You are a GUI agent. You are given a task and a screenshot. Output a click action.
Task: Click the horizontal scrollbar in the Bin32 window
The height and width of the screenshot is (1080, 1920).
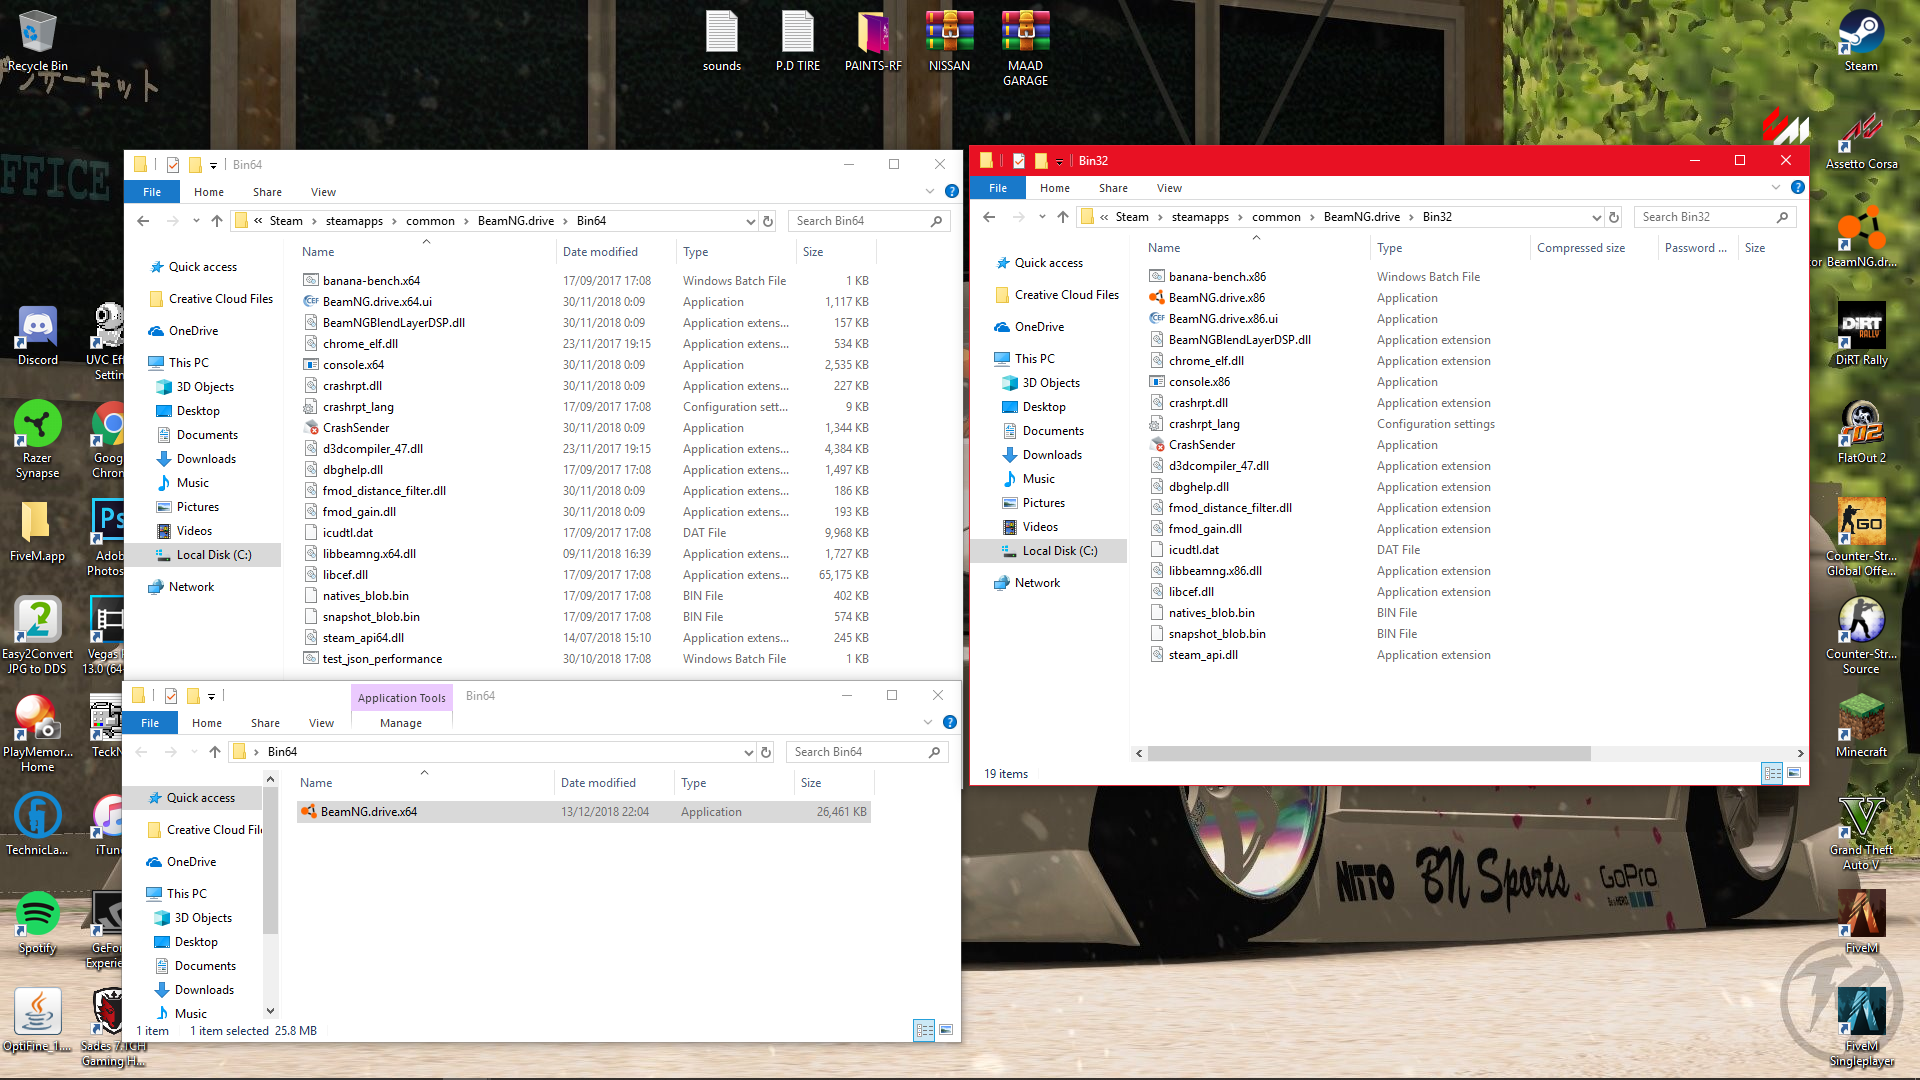click(x=1368, y=754)
